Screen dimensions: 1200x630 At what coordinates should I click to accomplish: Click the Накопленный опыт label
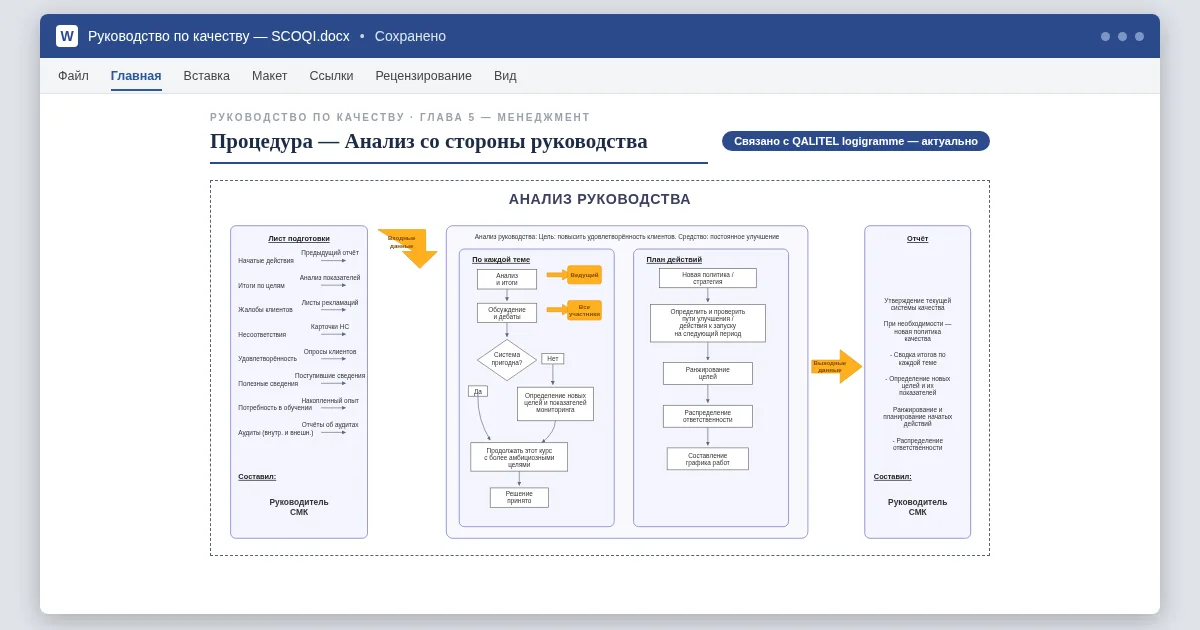coord(330,400)
